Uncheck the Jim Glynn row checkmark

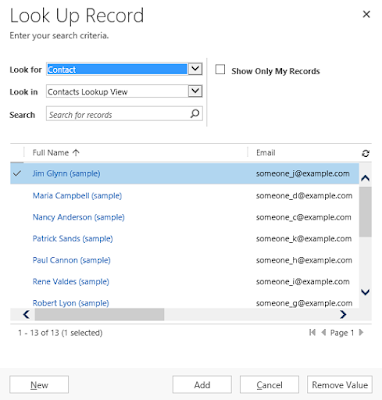pyautogui.click(x=17, y=173)
